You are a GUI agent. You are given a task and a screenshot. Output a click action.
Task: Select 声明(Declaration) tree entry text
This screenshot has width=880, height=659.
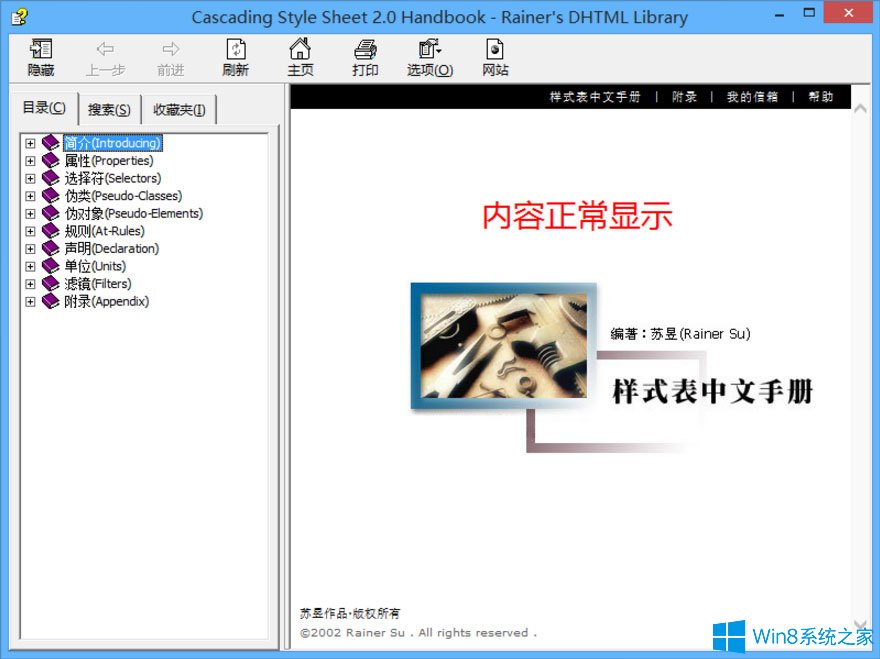click(x=112, y=249)
